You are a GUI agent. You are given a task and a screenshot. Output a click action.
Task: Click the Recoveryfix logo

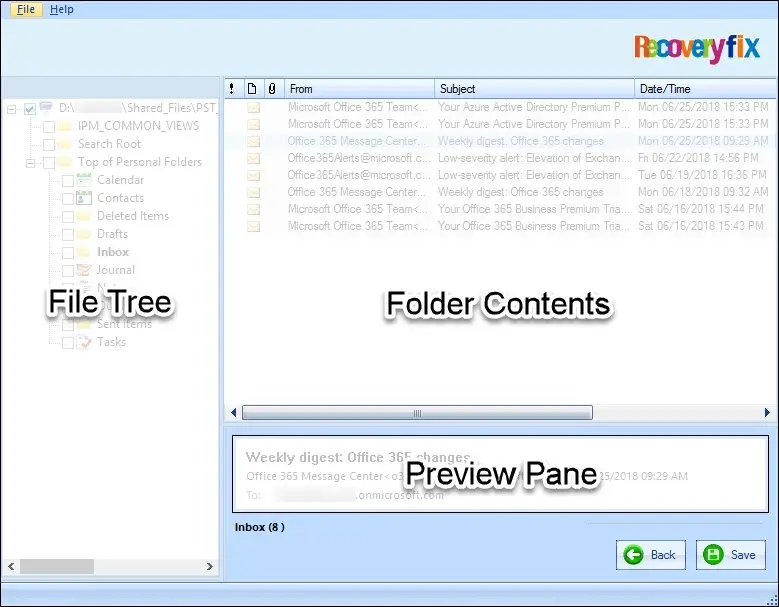tap(697, 48)
